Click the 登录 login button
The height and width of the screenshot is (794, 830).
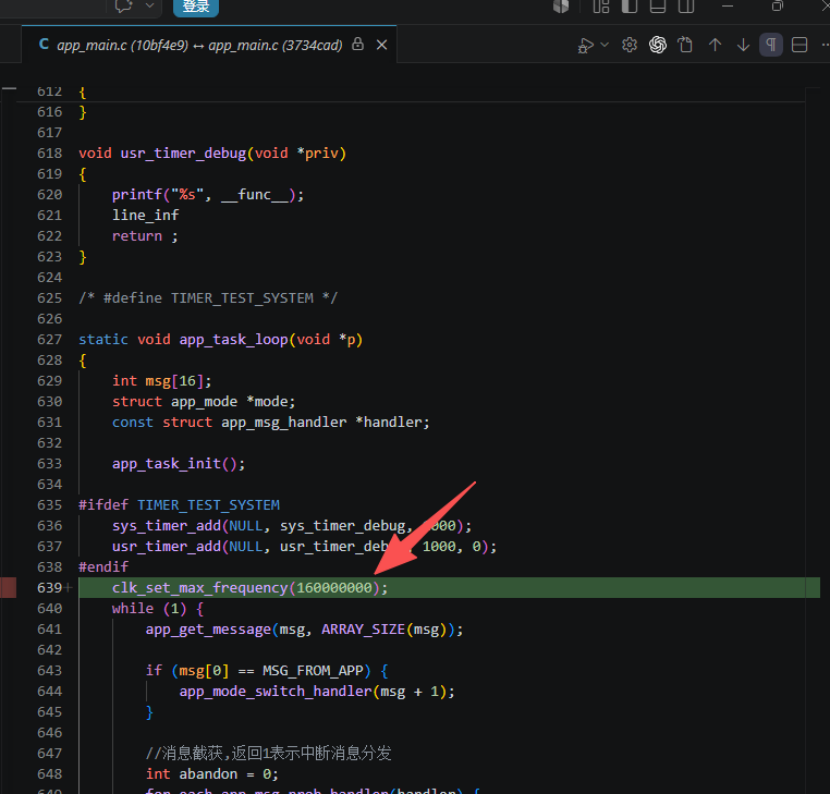(196, 6)
